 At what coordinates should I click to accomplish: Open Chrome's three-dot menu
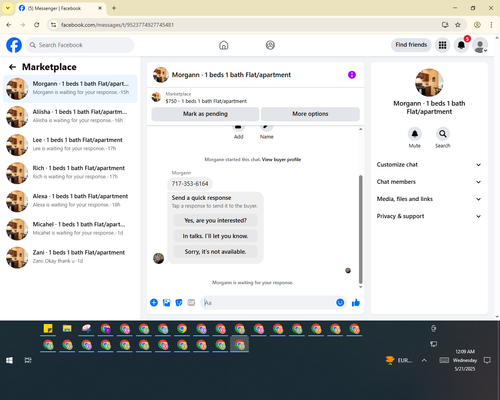(491, 25)
